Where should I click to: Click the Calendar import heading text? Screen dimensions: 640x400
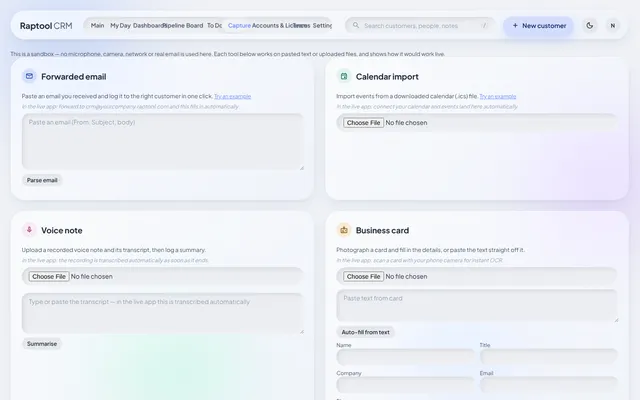coord(387,77)
